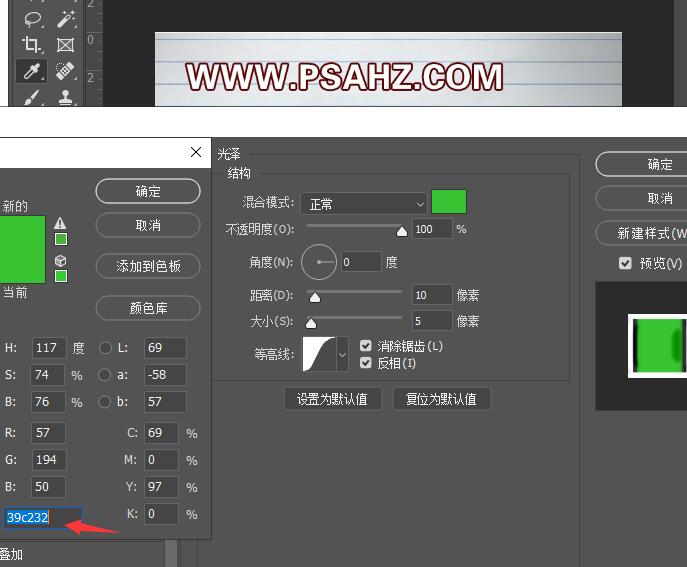The image size is (687, 567).
Task: Click the new color green preview
Action: 22,233
